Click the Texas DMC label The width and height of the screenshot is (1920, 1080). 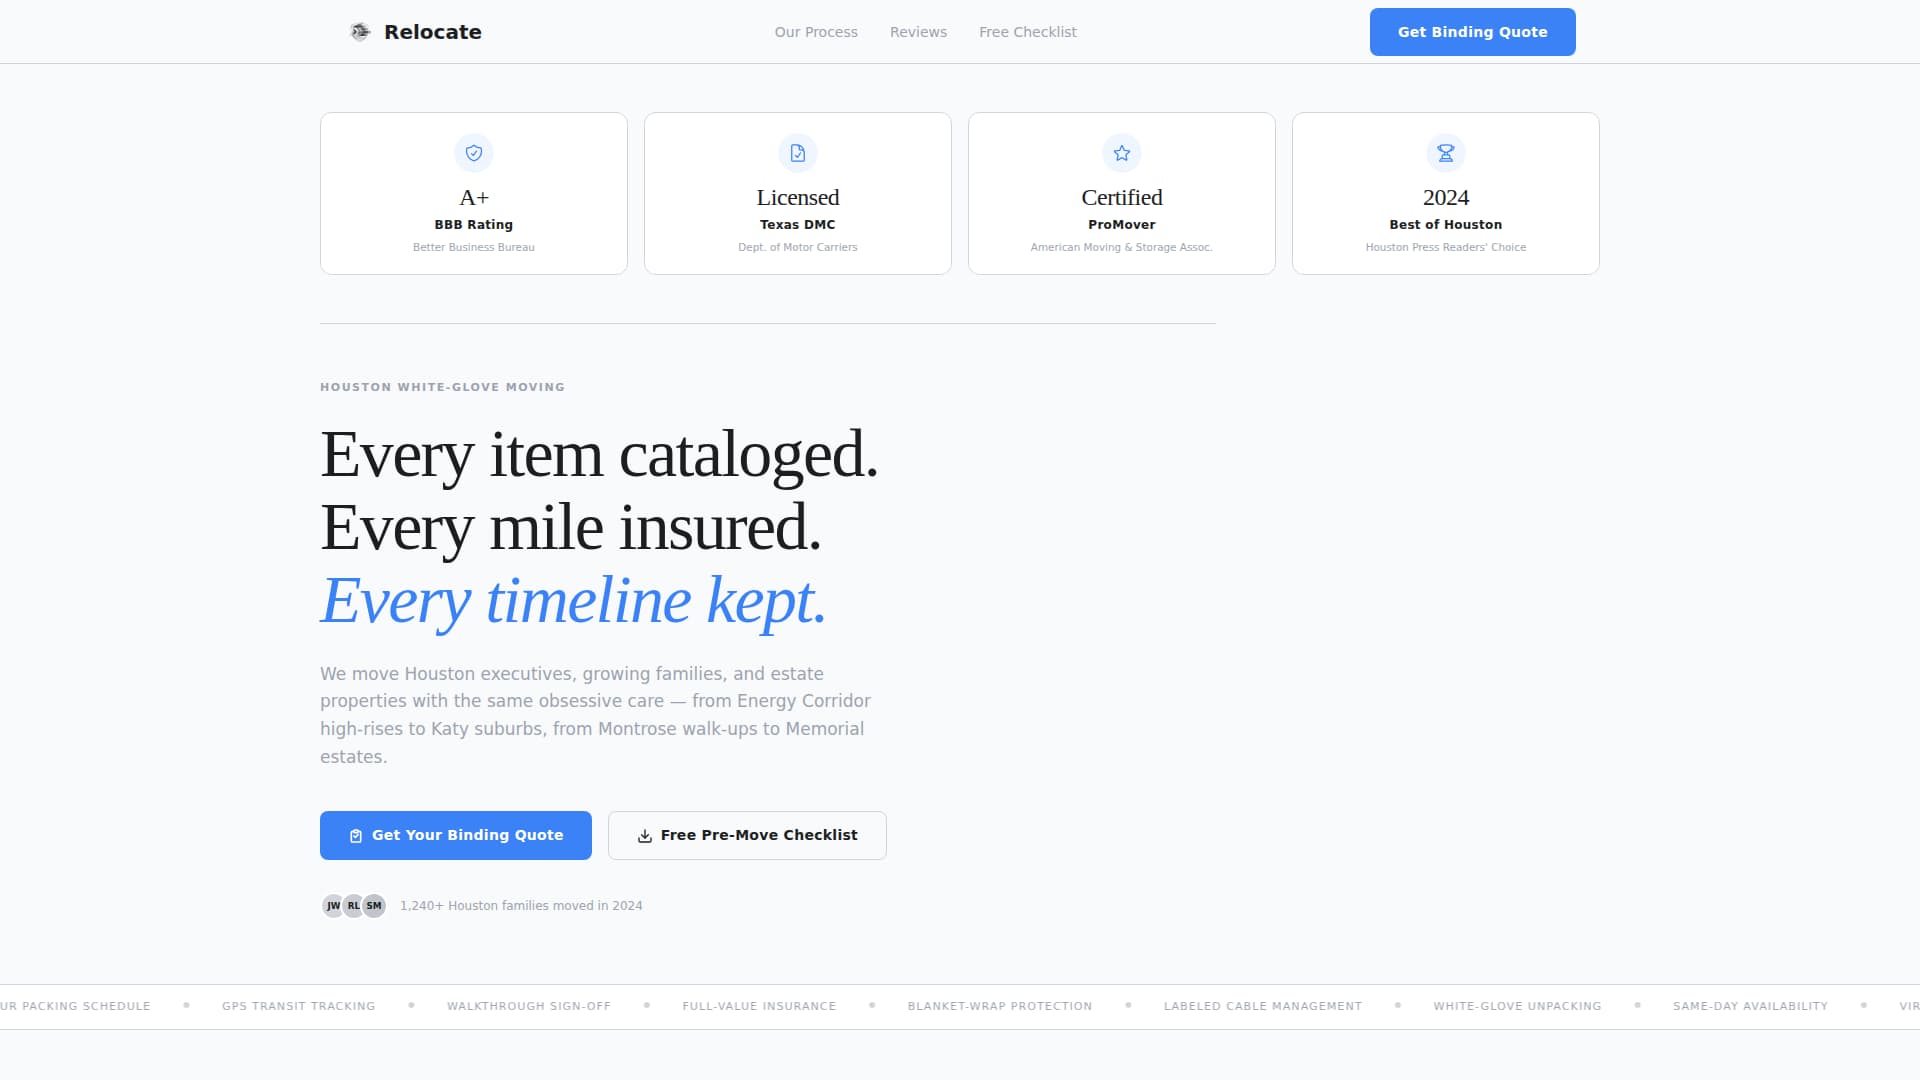coord(798,225)
